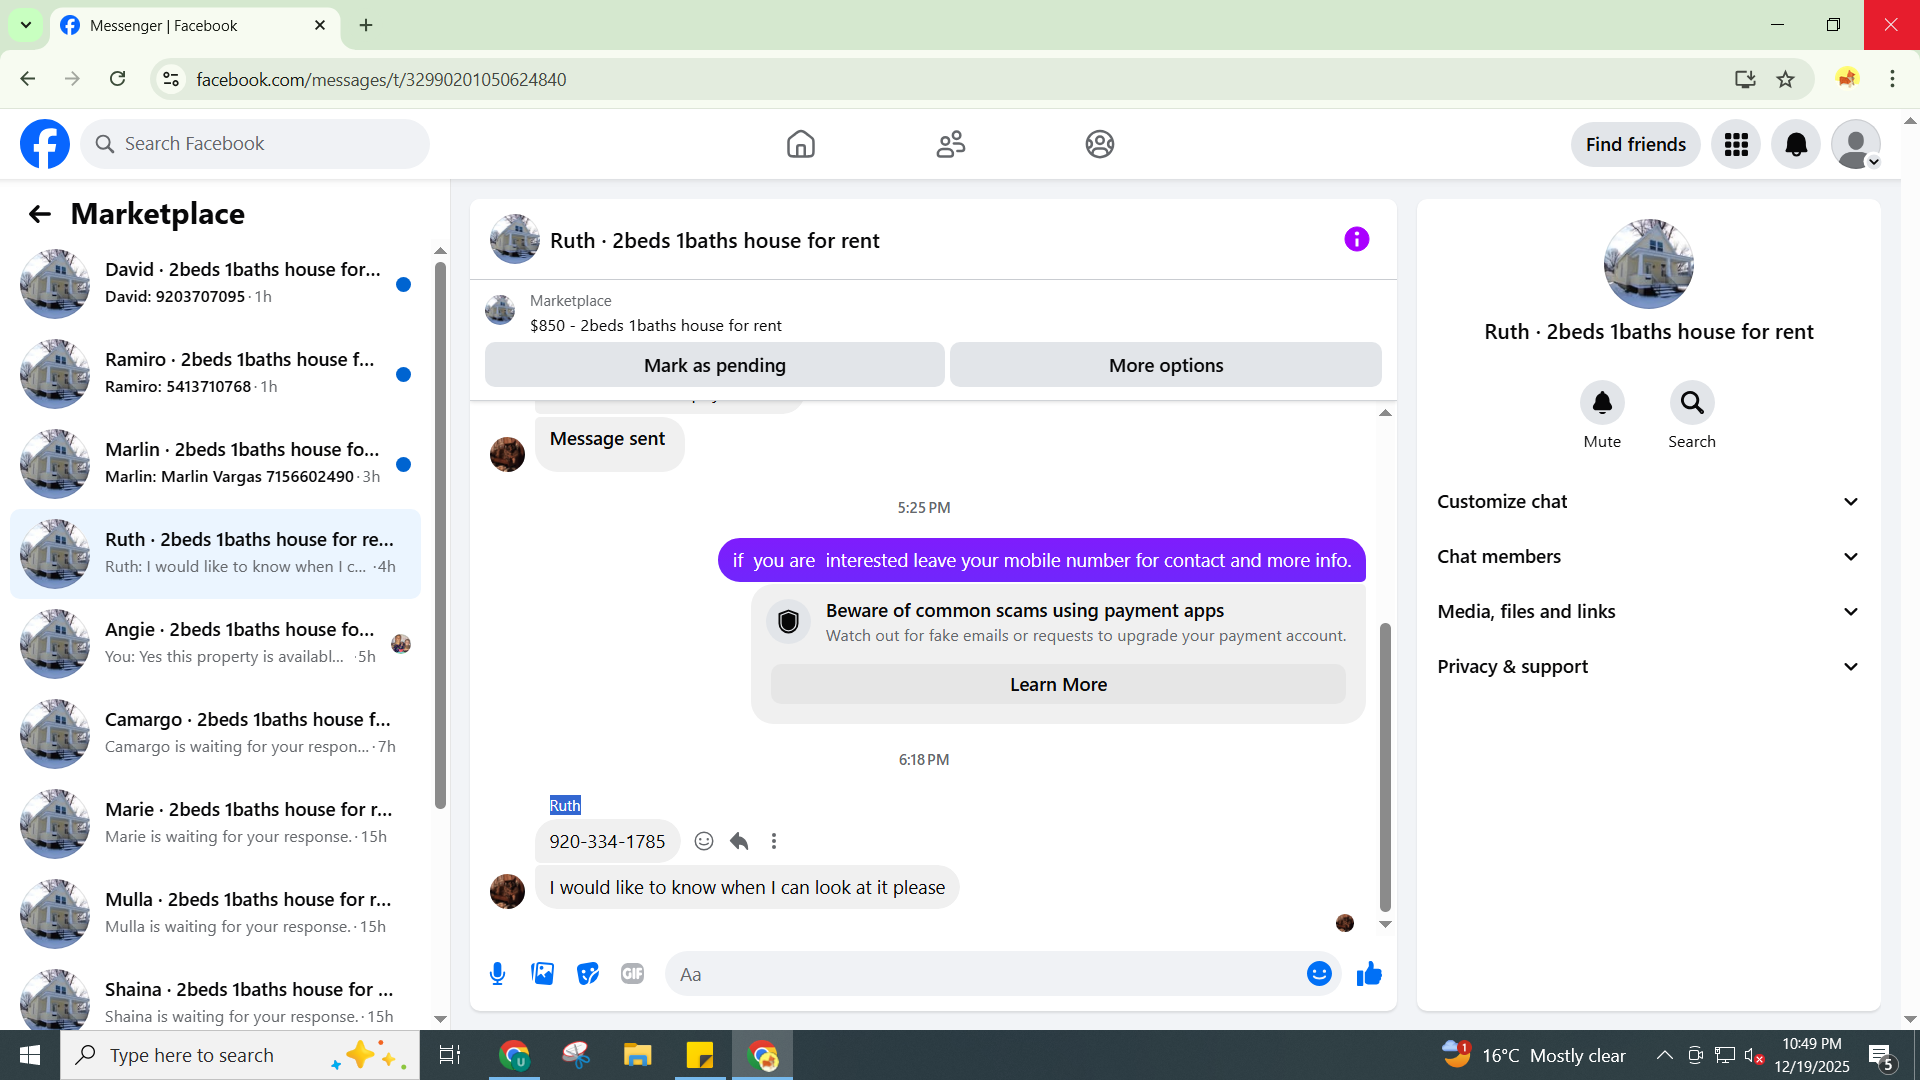Click the Mark as pending button
The image size is (1920, 1080).
click(x=714, y=366)
